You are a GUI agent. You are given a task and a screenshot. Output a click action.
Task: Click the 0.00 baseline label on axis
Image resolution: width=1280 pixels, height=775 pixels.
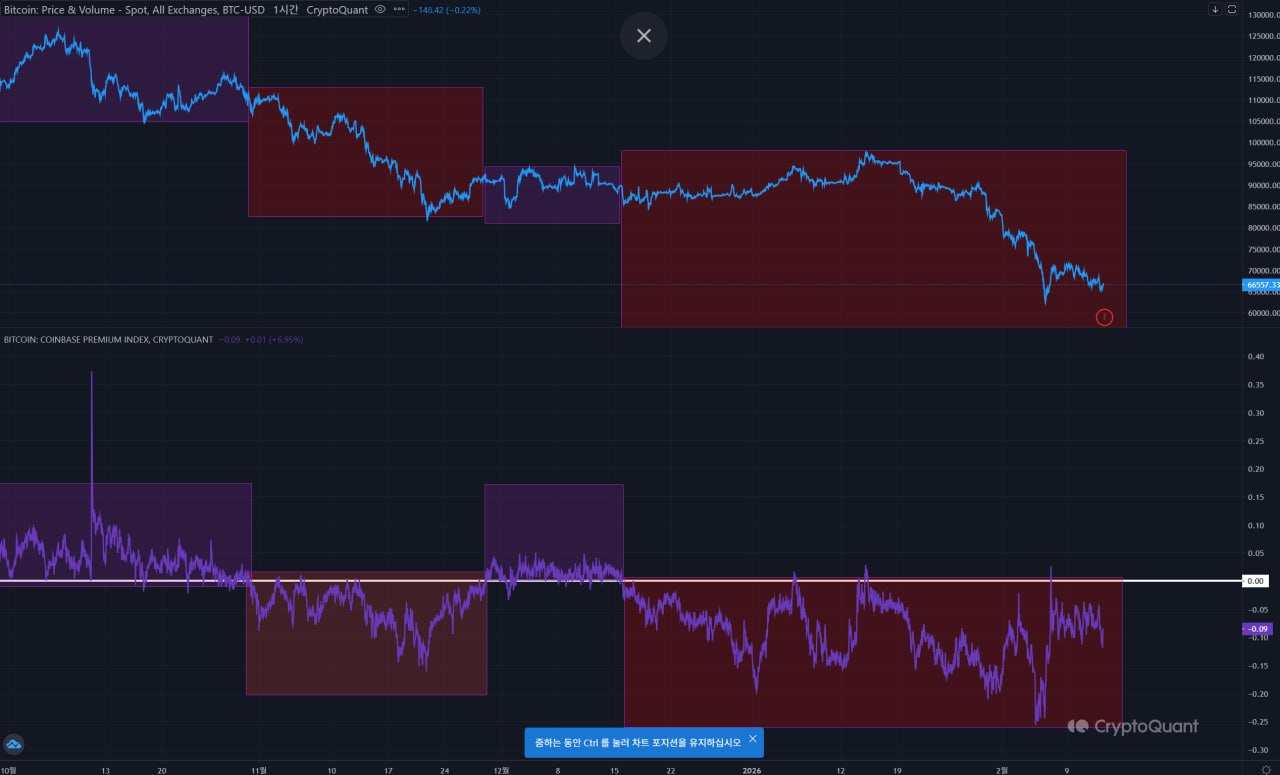tap(1255, 581)
